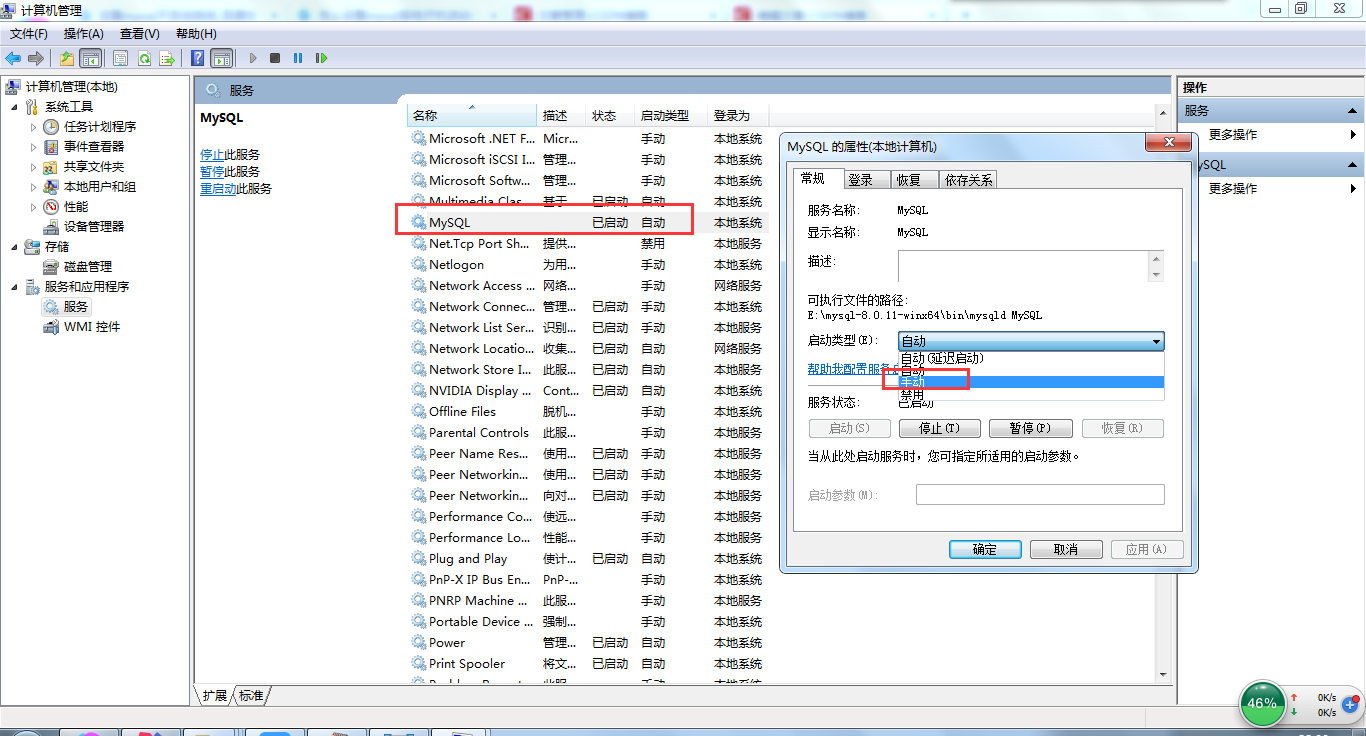Click the 确定 button
The height and width of the screenshot is (736, 1366).
[985, 549]
